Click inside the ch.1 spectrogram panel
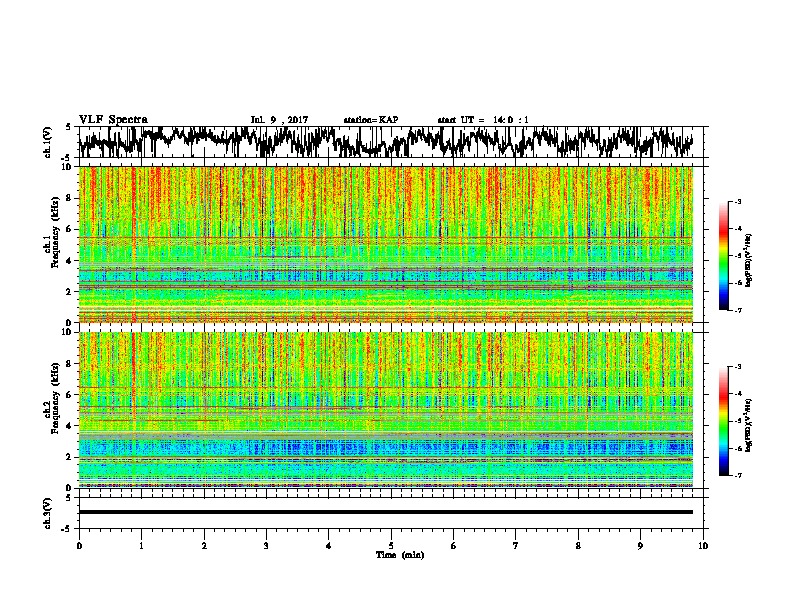This screenshot has width=792, height=612. click(x=385, y=244)
